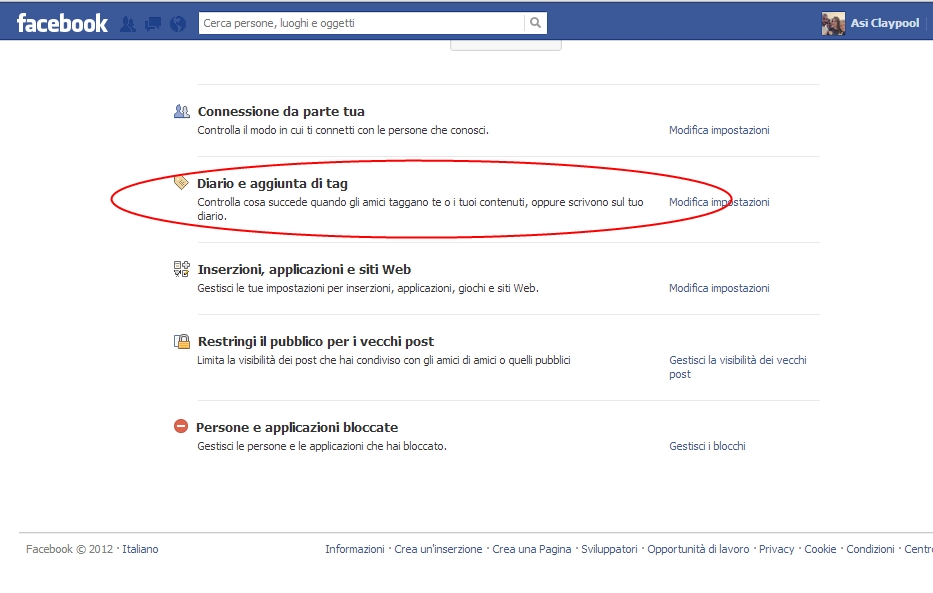
Task: Click the Connessione da parte tua icon
Action: click(x=181, y=112)
